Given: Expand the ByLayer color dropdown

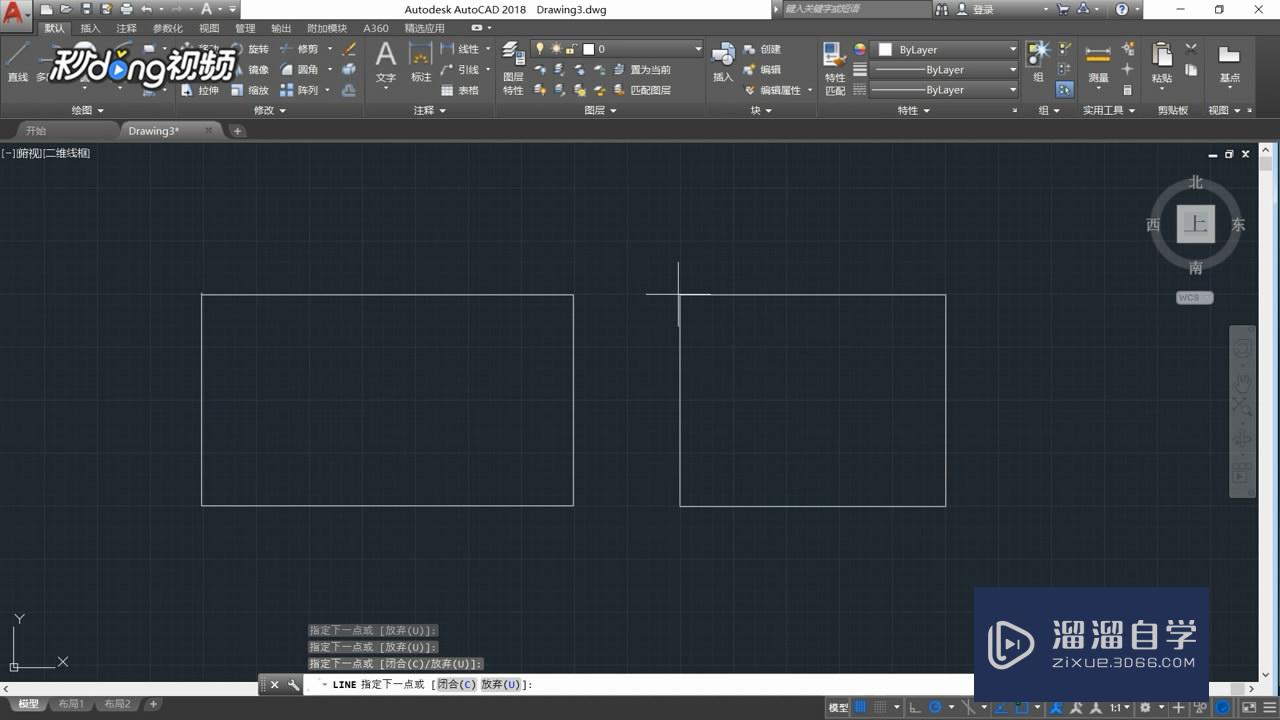Looking at the screenshot, I should tap(1013, 48).
